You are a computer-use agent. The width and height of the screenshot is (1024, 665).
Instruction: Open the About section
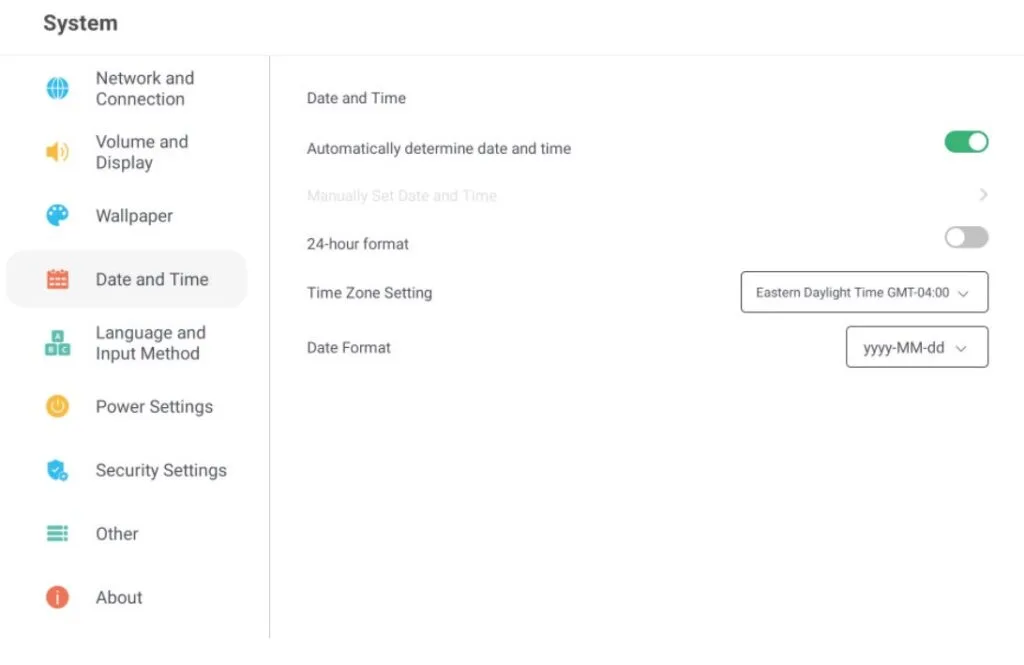pos(127,597)
